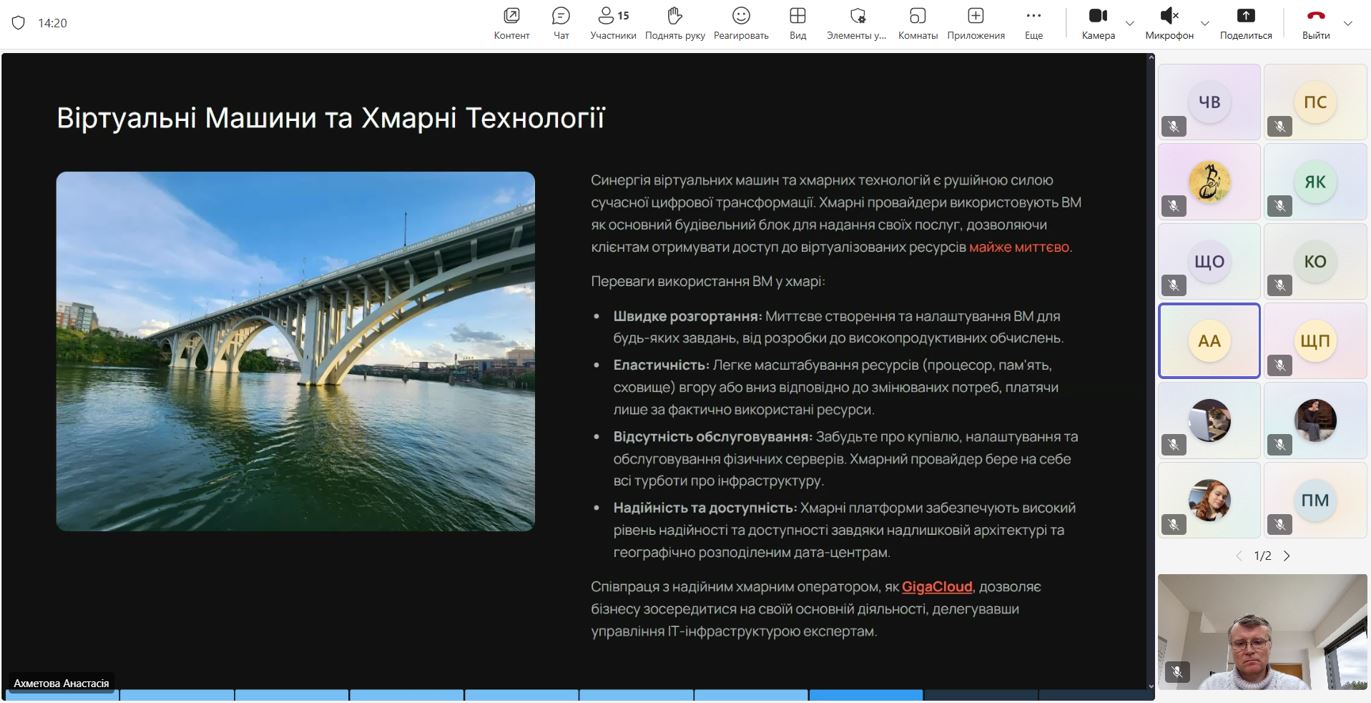Open the Вид view options
Viewport: 1371px width, 703px height.
797,23
